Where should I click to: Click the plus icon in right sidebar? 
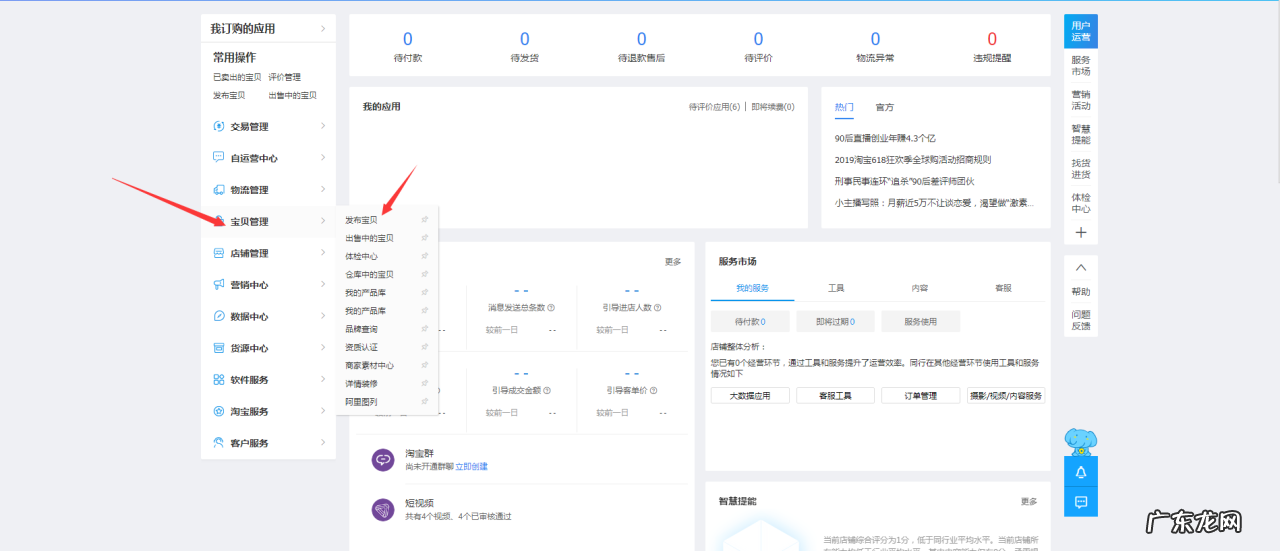[x=1081, y=232]
